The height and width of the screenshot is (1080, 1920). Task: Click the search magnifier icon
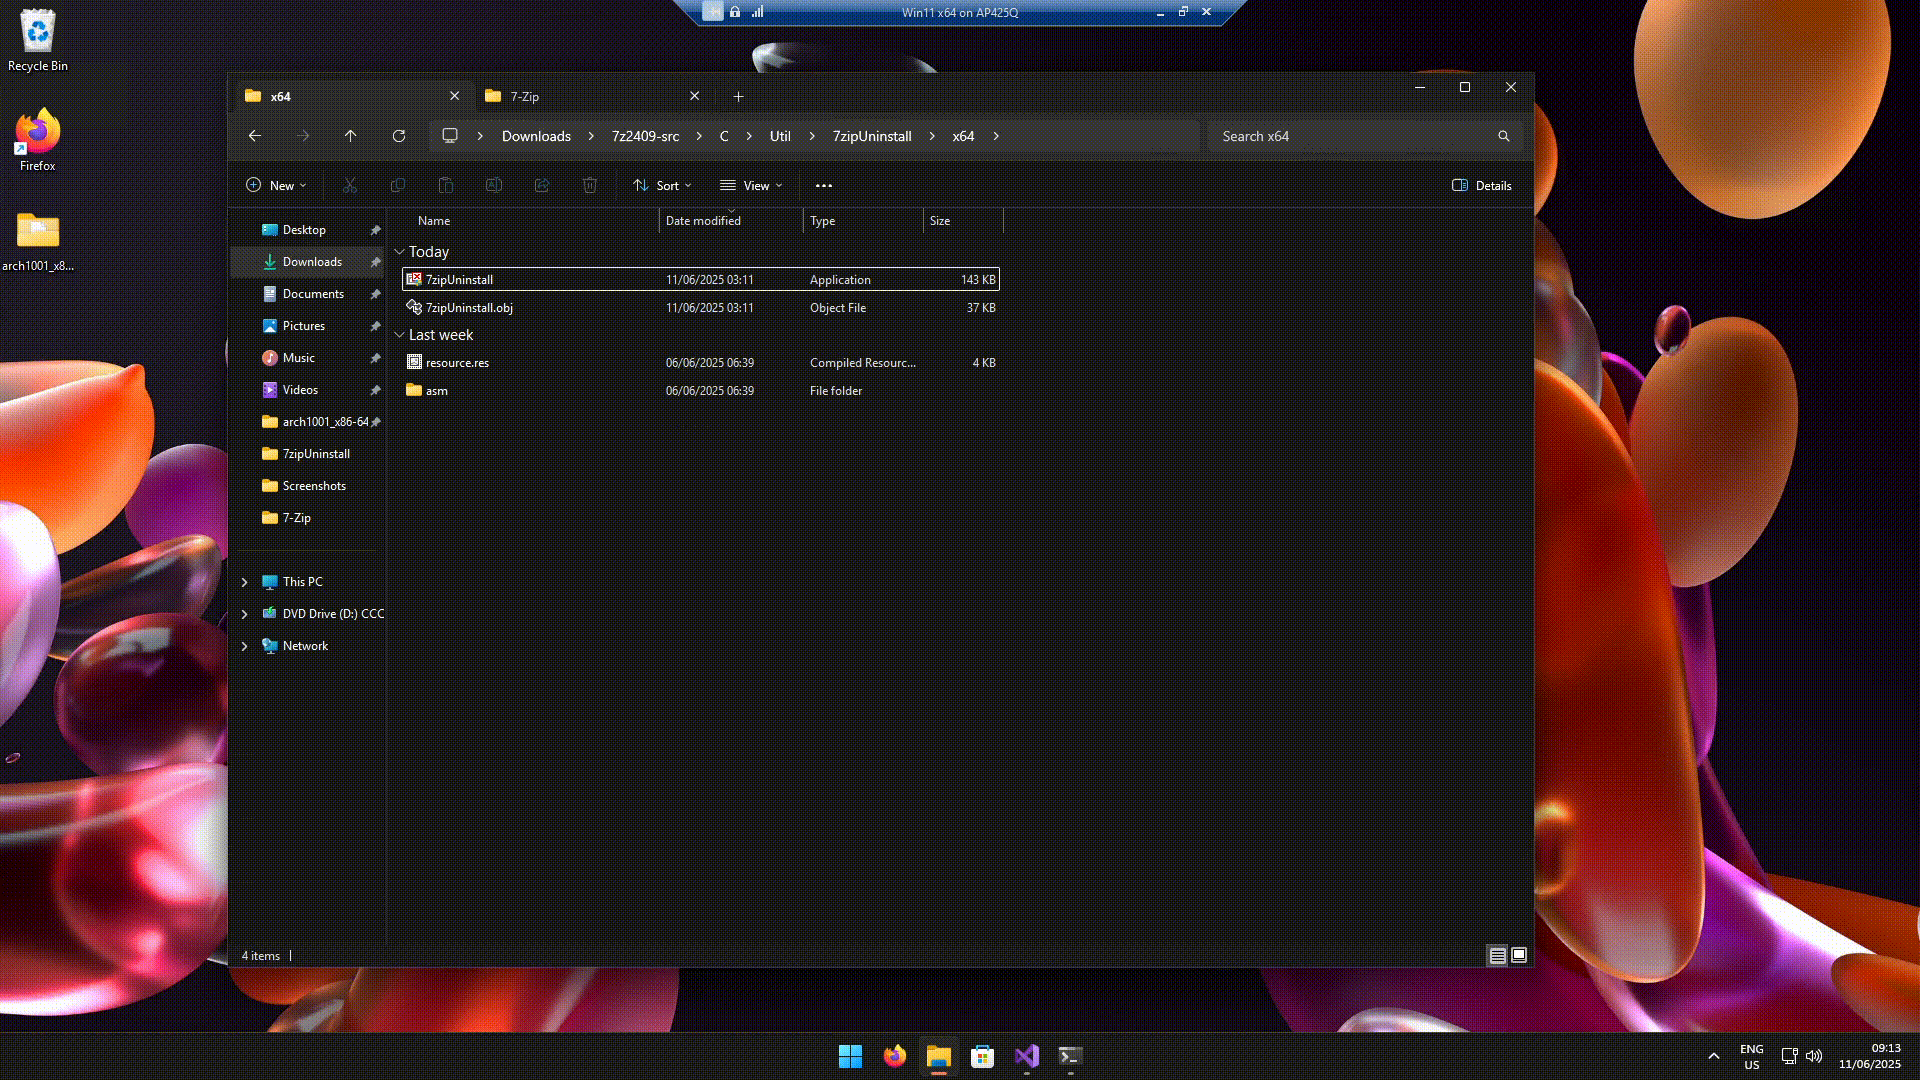[x=1503, y=136]
